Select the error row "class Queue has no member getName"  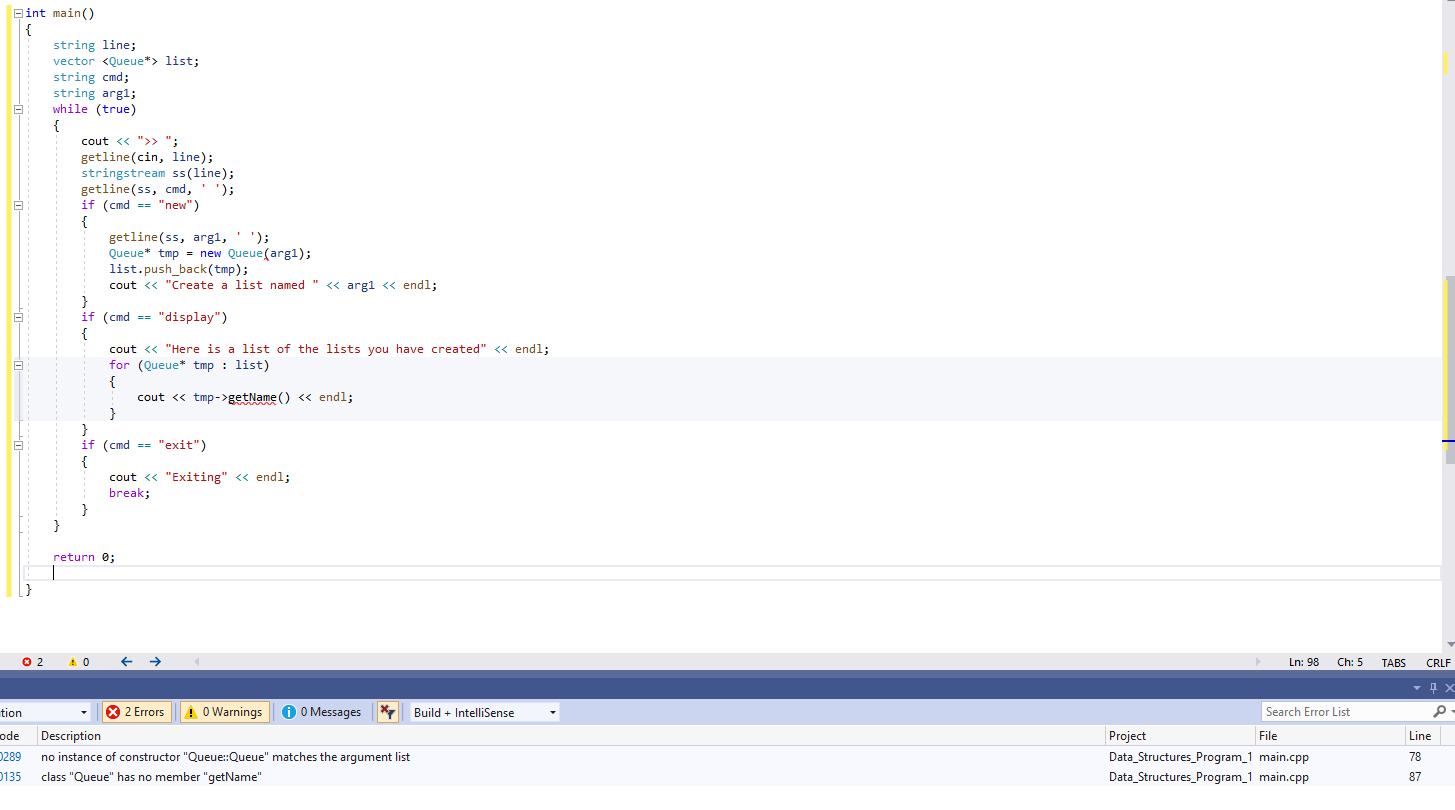(400, 777)
